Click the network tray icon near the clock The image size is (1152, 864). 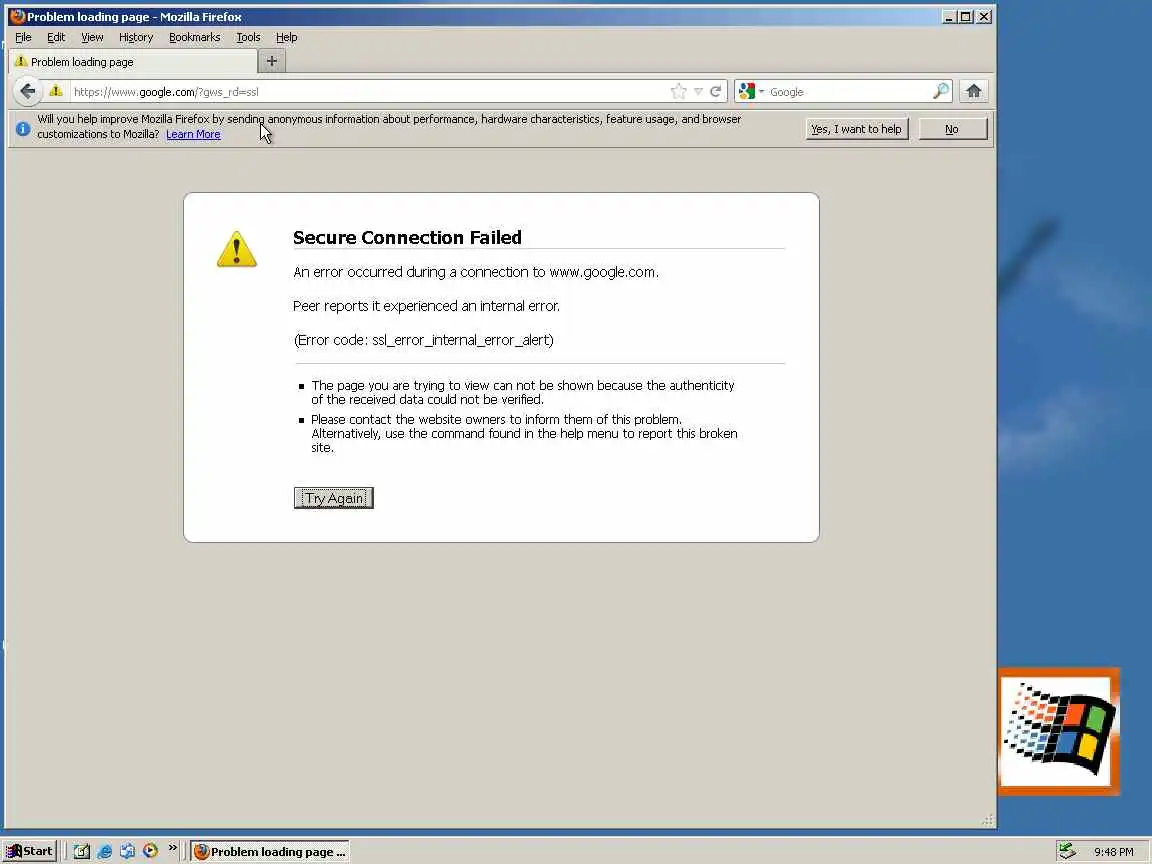click(x=1067, y=851)
